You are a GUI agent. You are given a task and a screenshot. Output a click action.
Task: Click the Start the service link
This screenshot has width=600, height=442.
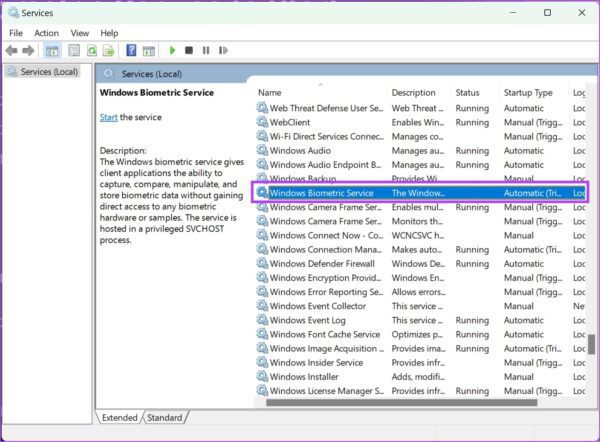click(x=108, y=117)
